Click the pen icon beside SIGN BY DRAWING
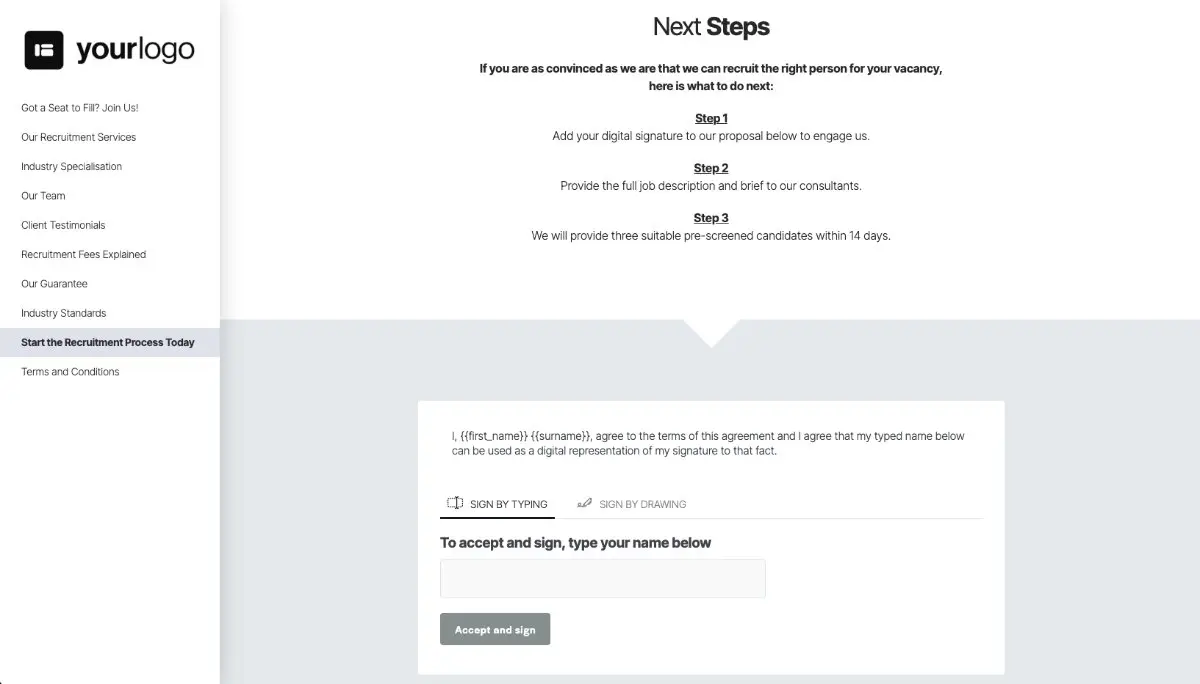Viewport: 1200px width, 684px height. pos(584,503)
